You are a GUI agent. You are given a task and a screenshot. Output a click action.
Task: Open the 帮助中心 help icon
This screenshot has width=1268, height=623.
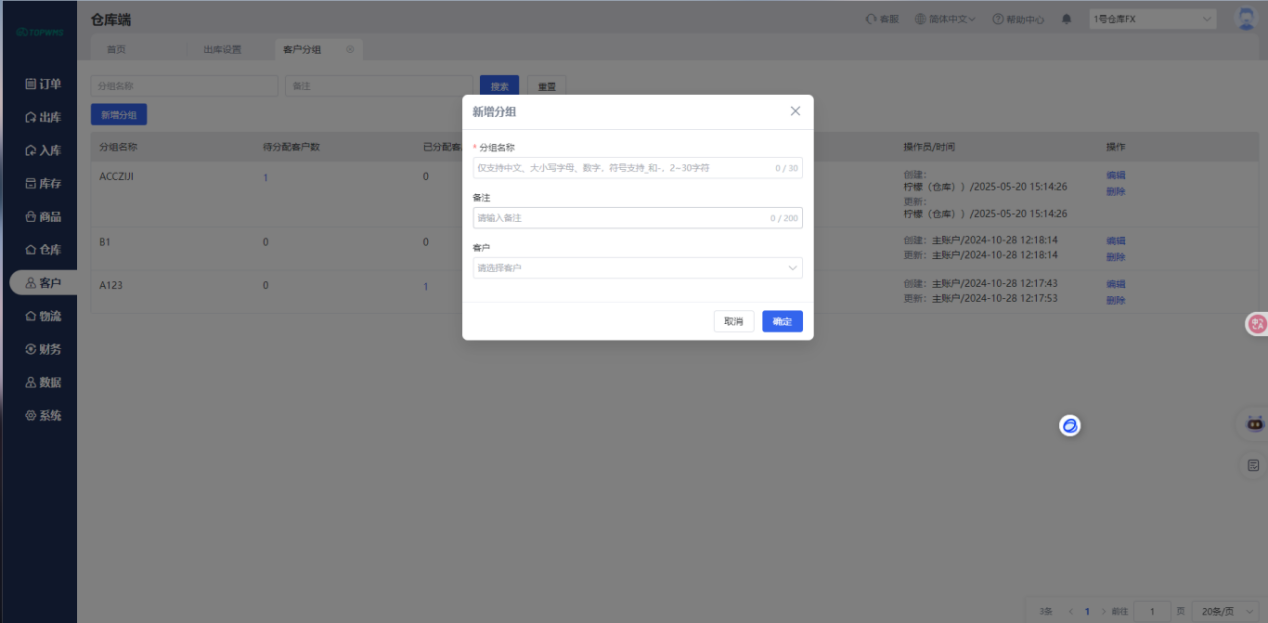(998, 19)
